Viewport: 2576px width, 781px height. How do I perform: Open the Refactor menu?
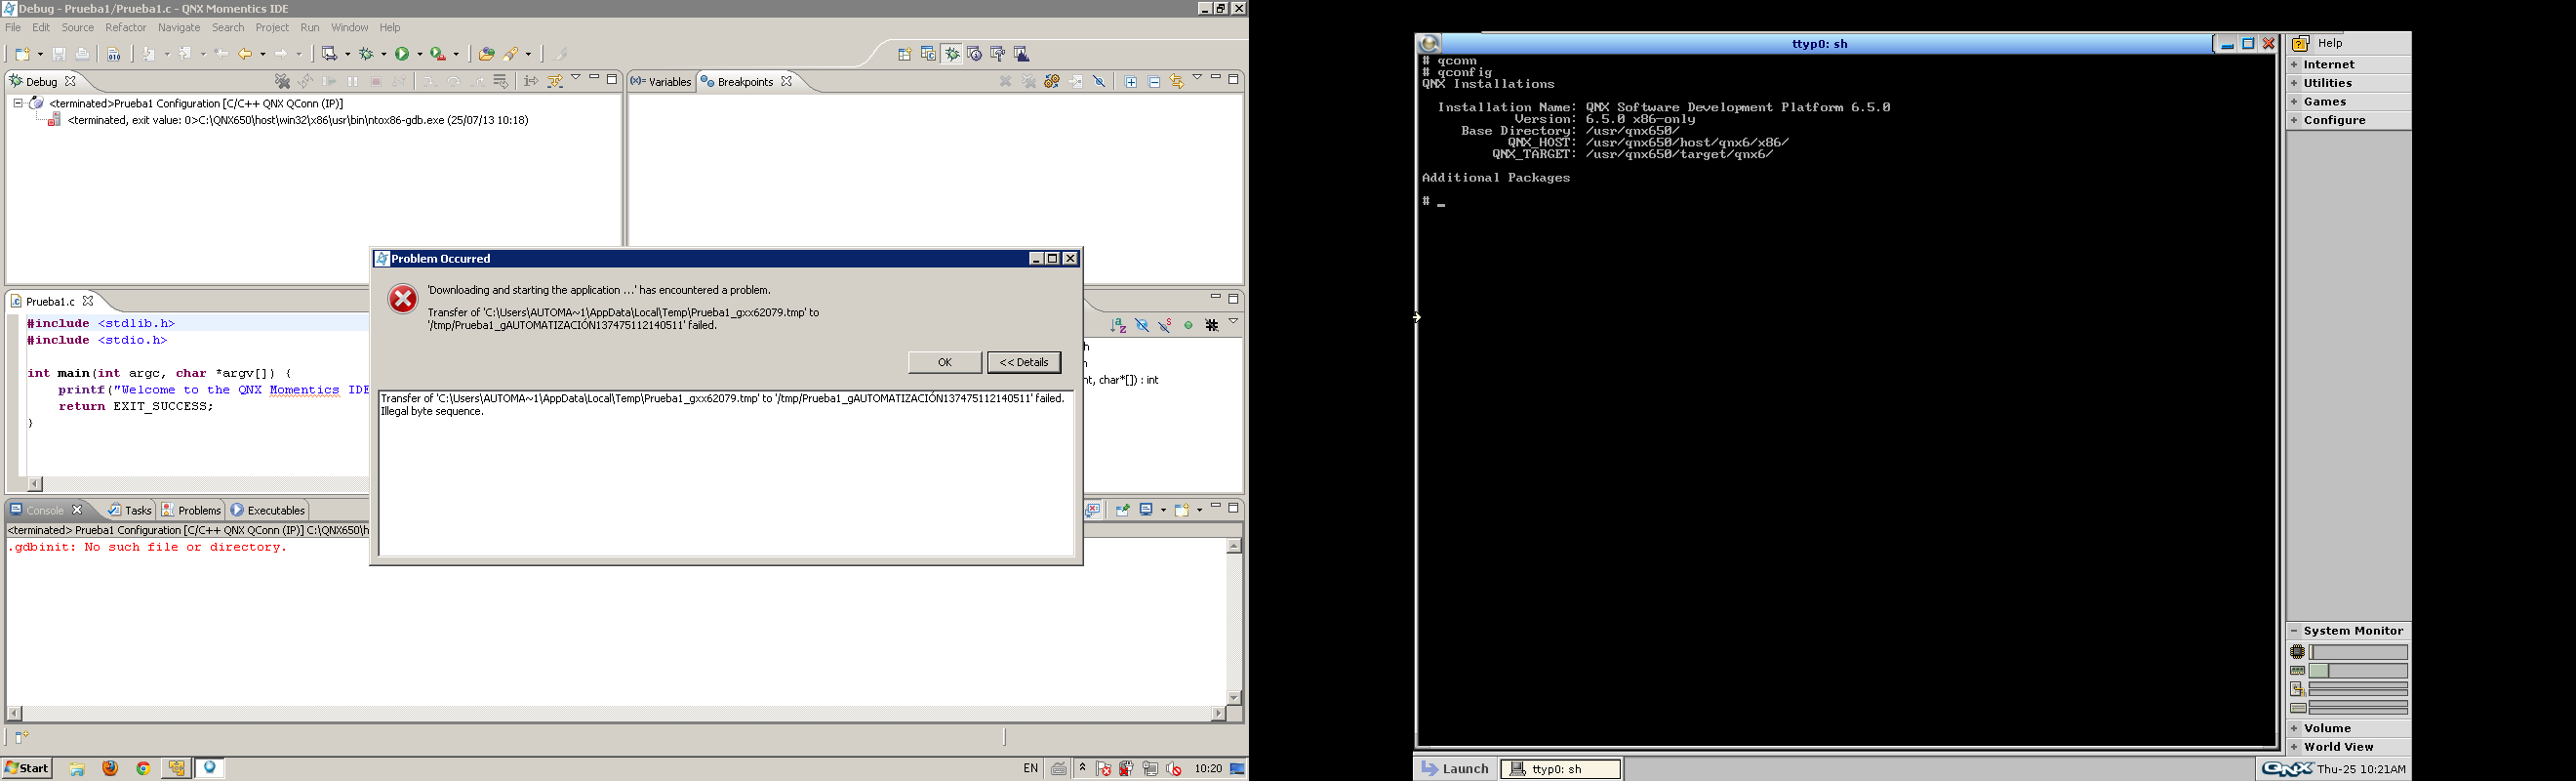point(125,28)
